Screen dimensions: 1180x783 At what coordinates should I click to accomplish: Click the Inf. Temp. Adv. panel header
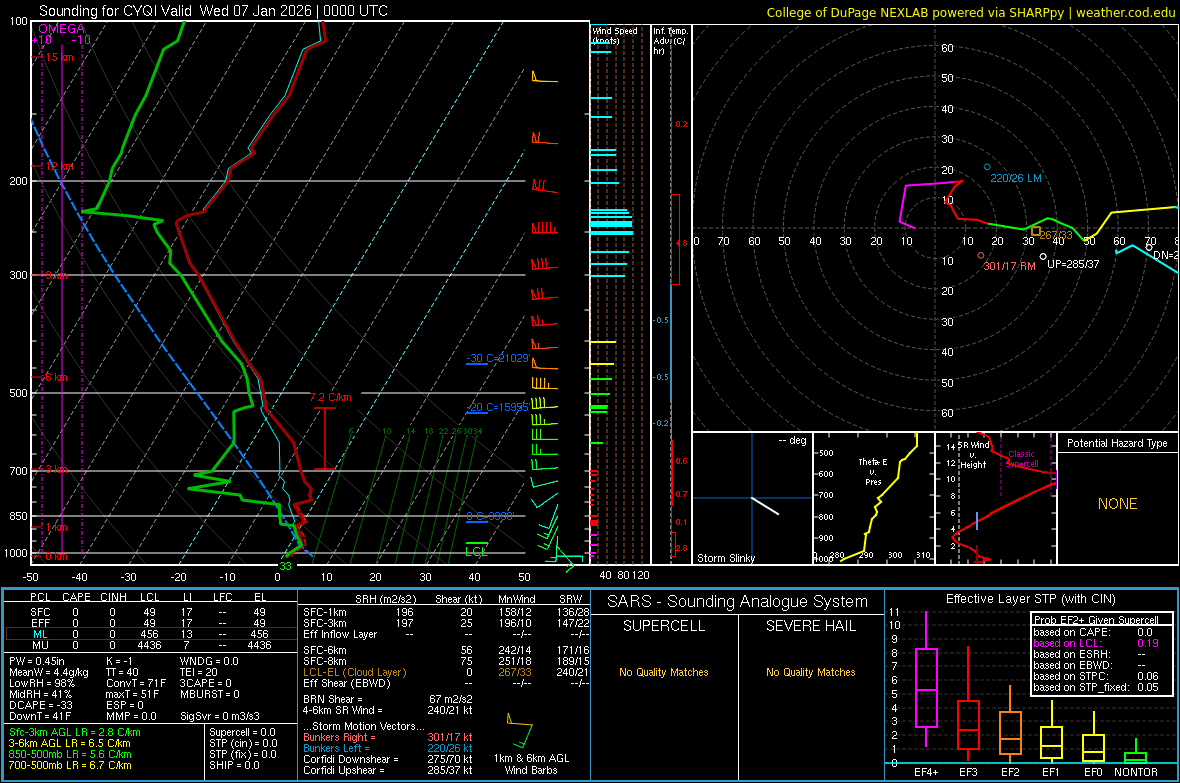pos(670,41)
